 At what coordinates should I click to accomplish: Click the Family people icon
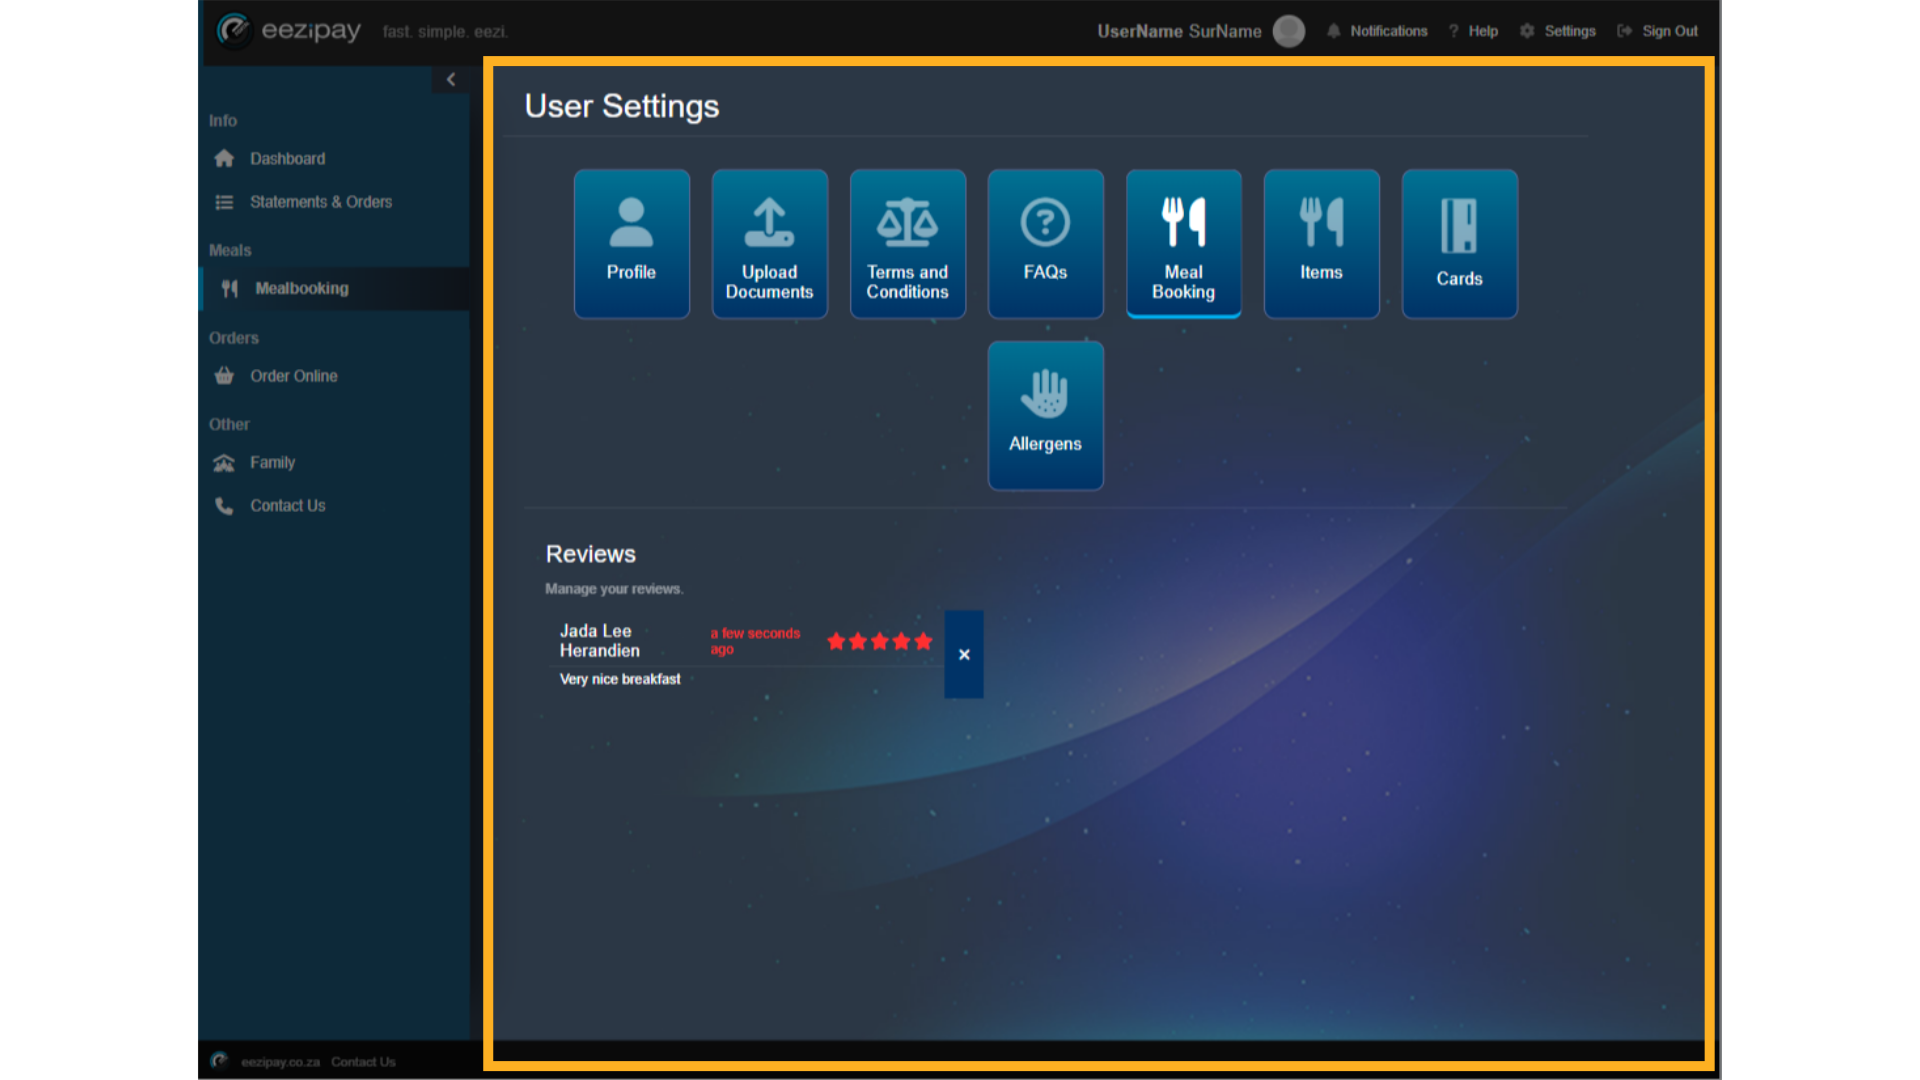[x=224, y=463]
